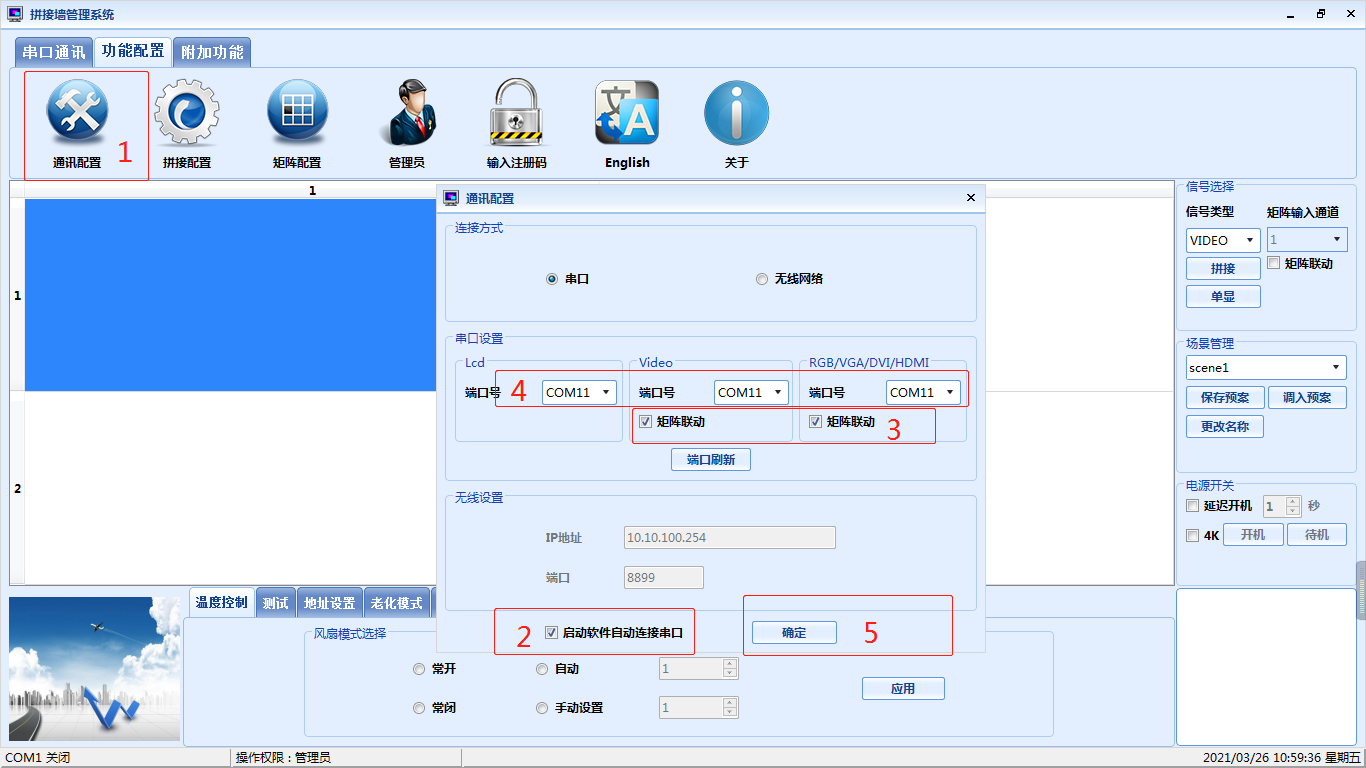
Task: Open the 管理员 user icon
Action: tap(407, 113)
